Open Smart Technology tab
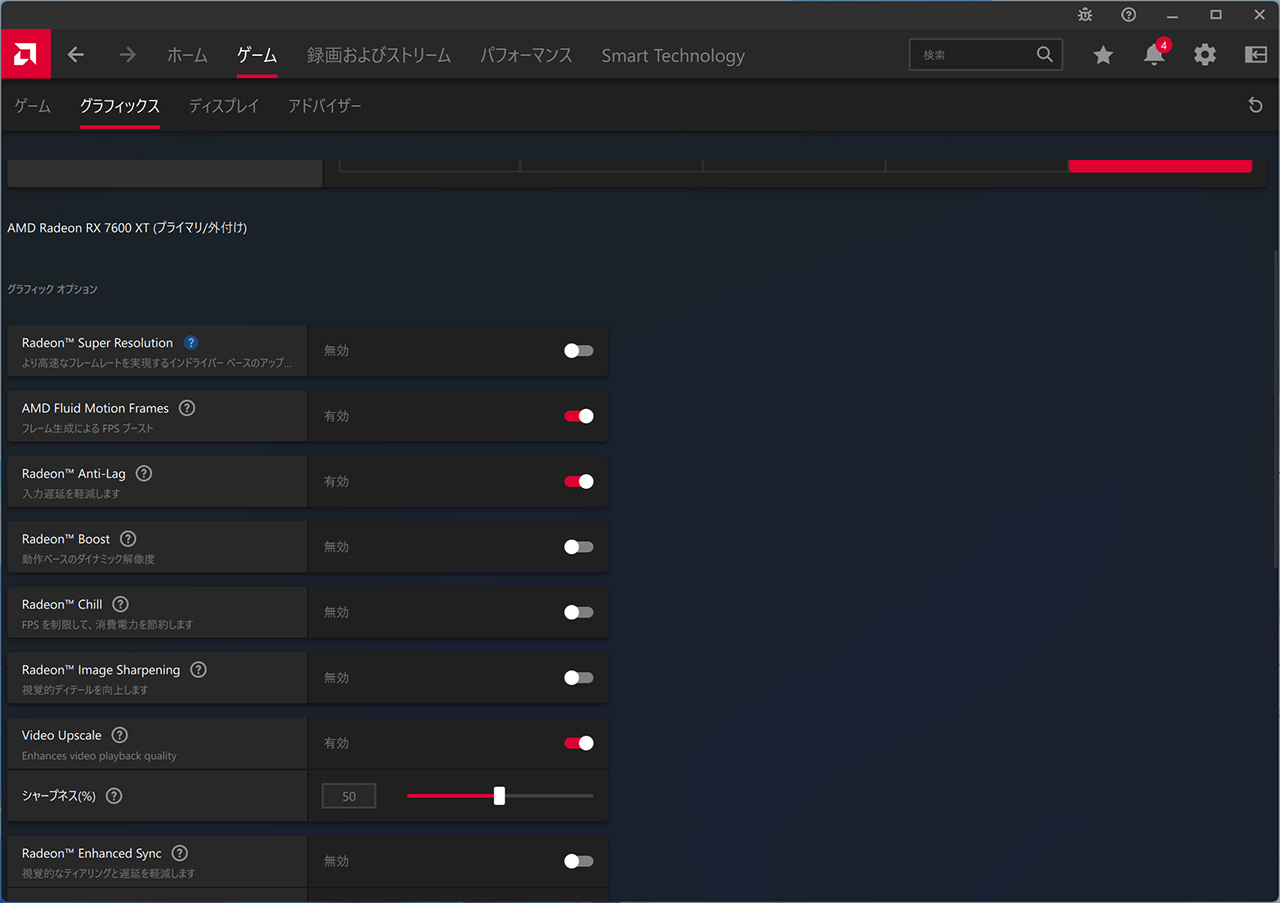The image size is (1280, 903). (673, 56)
